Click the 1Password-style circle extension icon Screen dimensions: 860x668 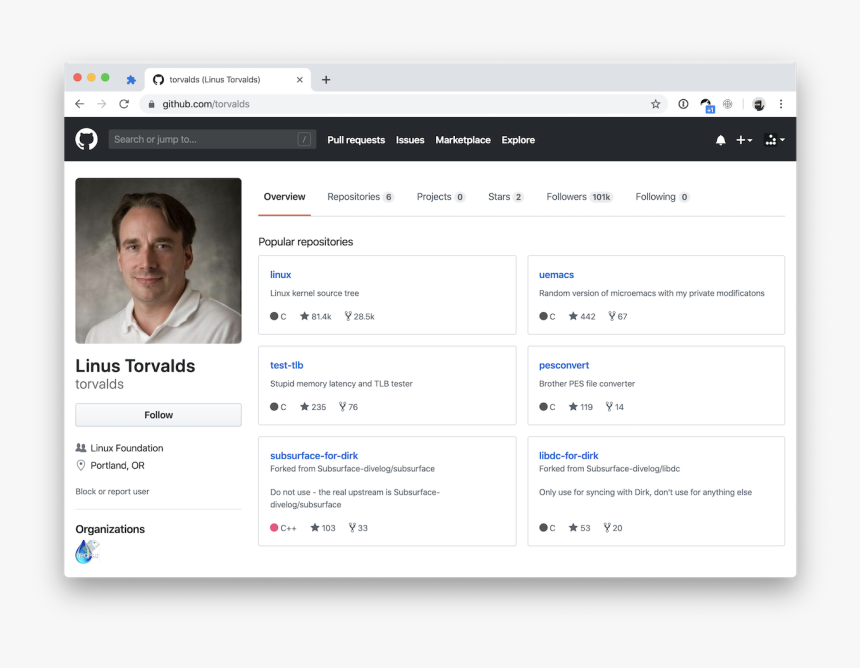(683, 104)
